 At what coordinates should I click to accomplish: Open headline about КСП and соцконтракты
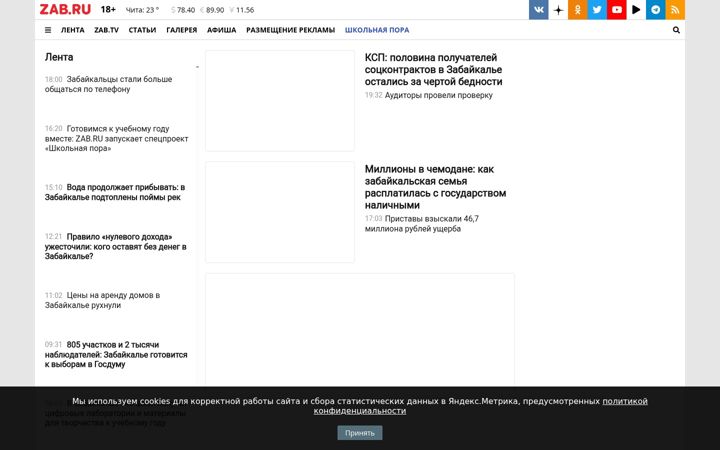[433, 69]
